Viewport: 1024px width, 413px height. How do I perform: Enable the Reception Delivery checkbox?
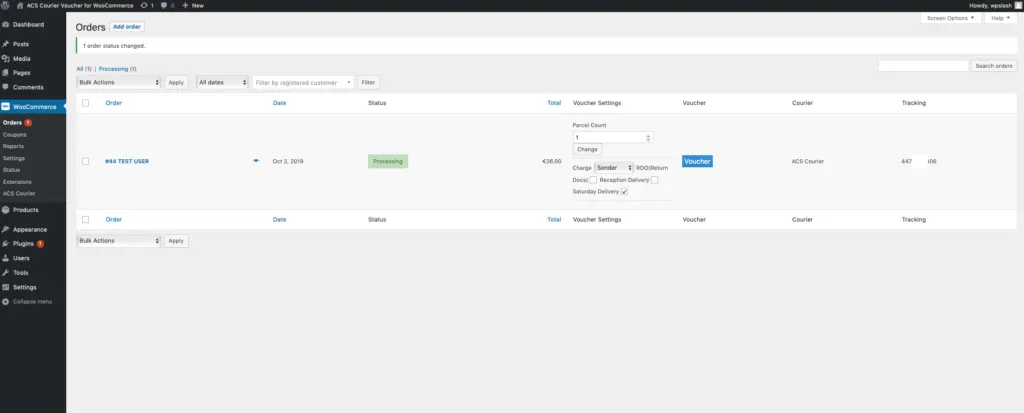coord(654,180)
